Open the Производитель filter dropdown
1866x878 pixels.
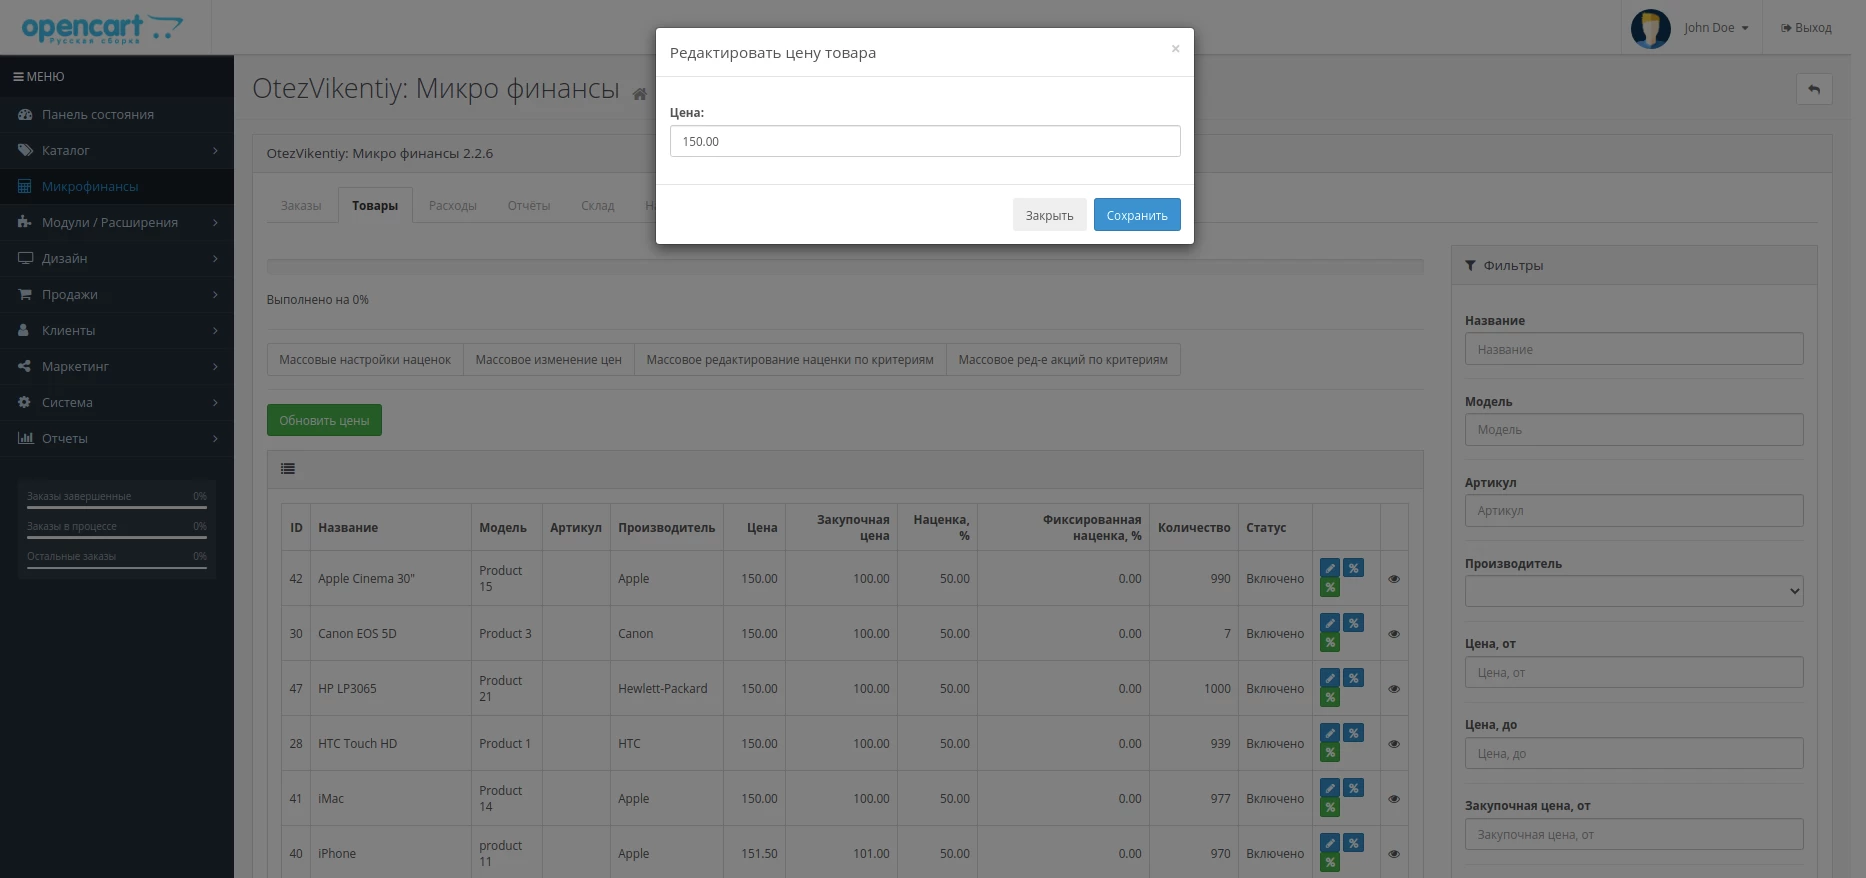[1634, 591]
